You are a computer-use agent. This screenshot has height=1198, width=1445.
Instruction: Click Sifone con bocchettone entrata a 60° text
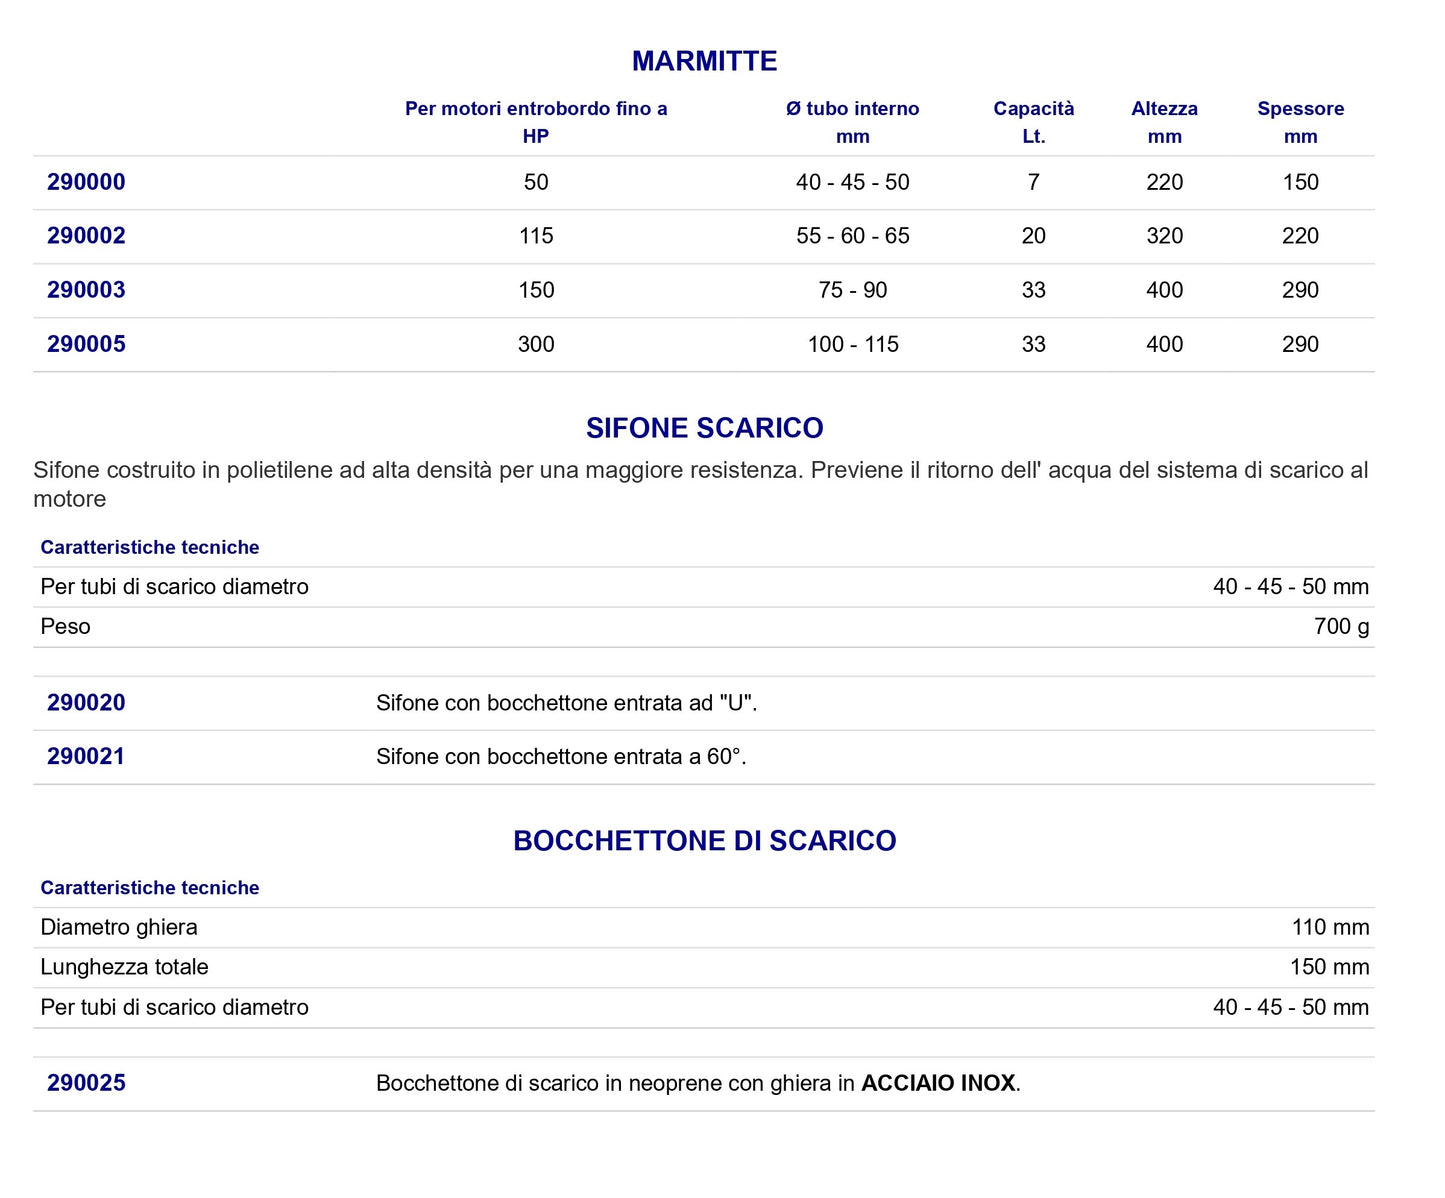[562, 757]
